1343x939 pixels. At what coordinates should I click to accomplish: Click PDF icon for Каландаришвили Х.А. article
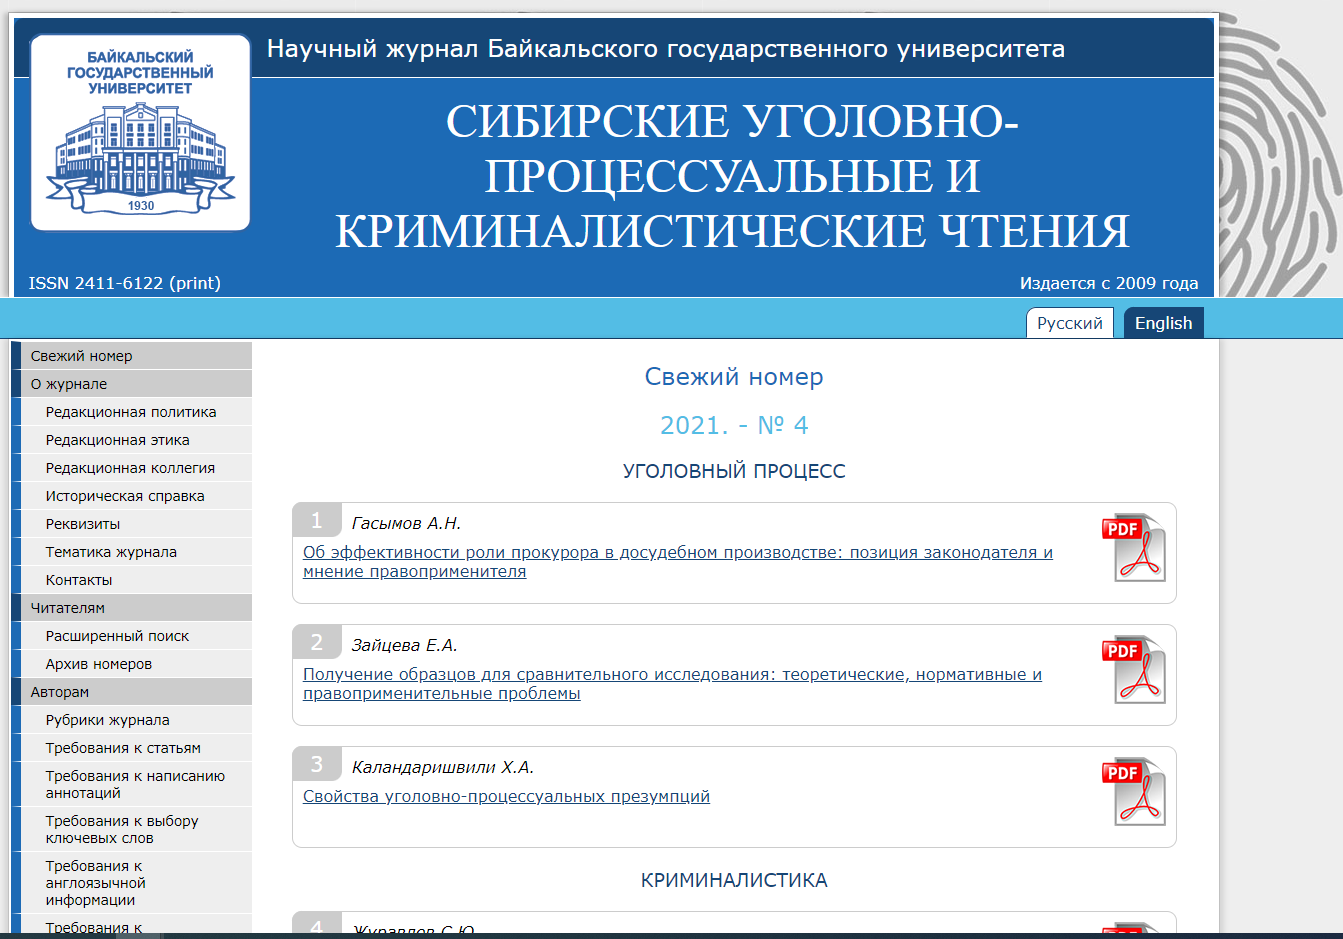(1134, 791)
